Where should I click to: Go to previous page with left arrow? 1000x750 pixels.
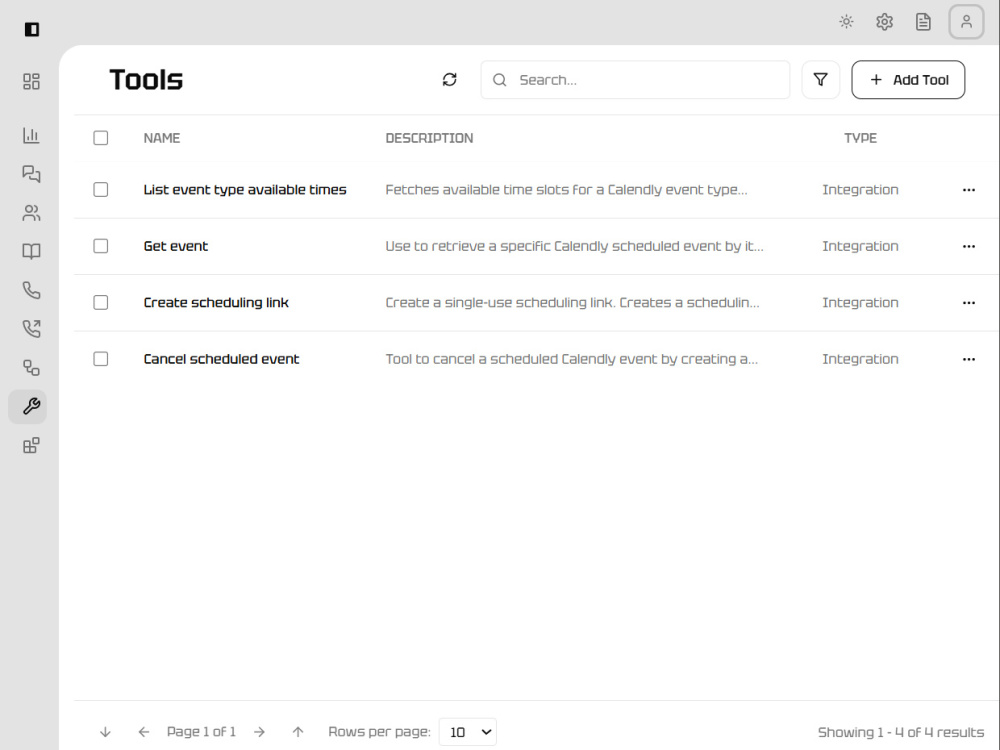click(143, 732)
